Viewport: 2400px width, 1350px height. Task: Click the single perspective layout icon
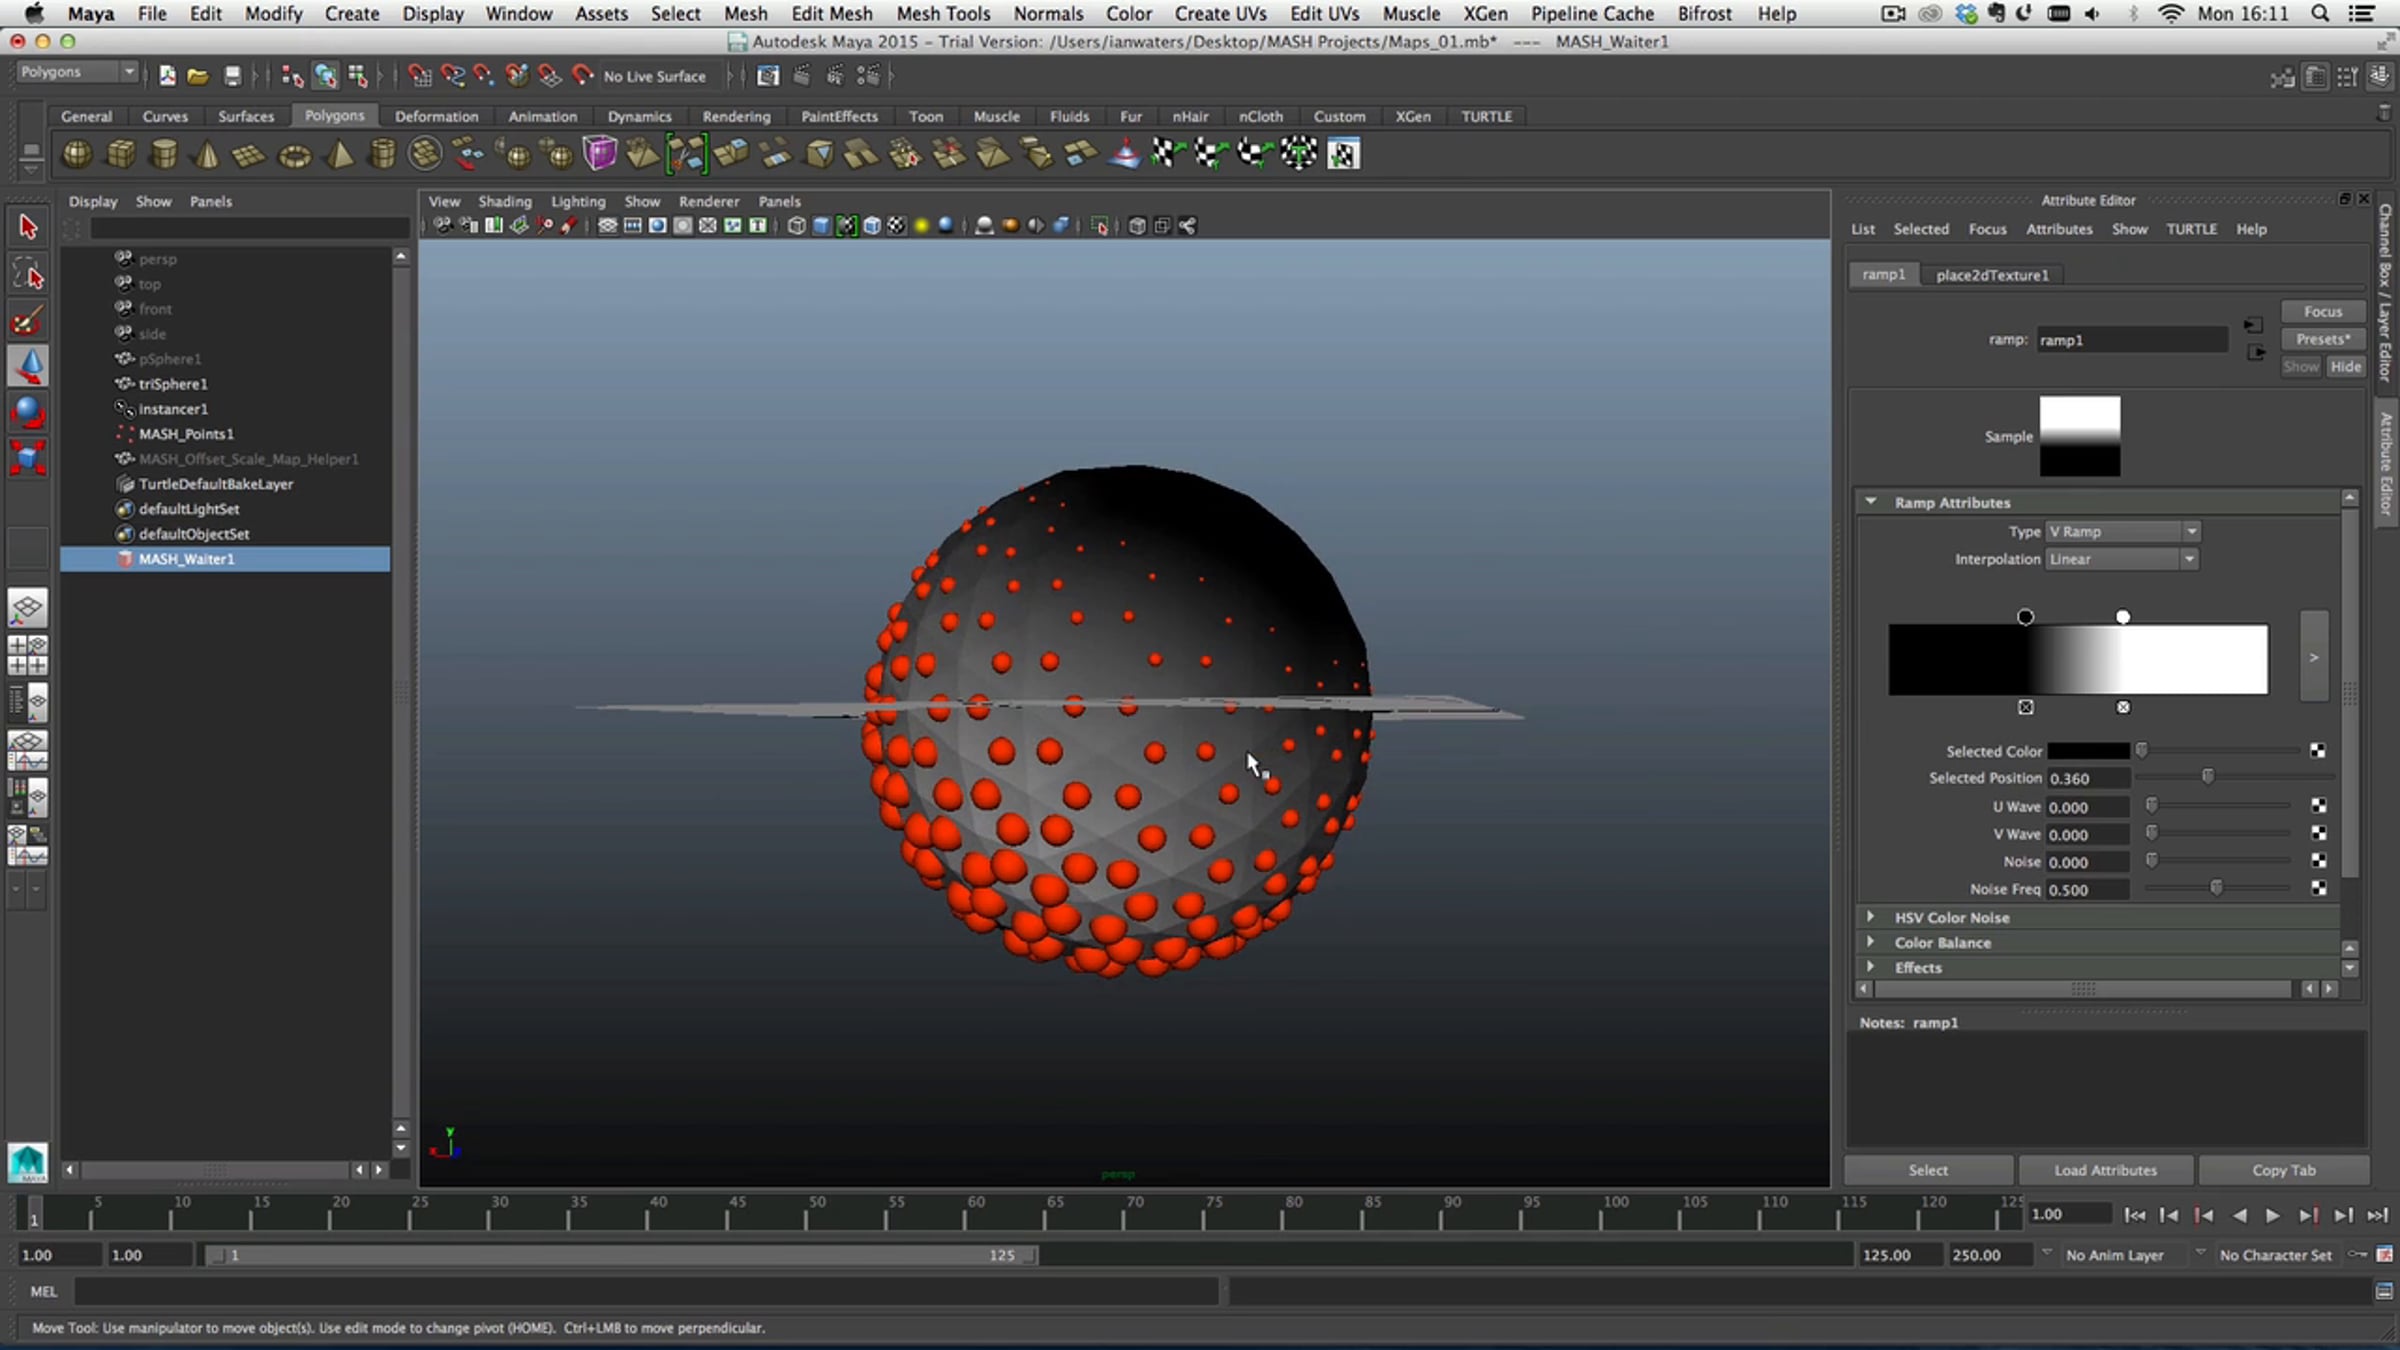tap(28, 608)
